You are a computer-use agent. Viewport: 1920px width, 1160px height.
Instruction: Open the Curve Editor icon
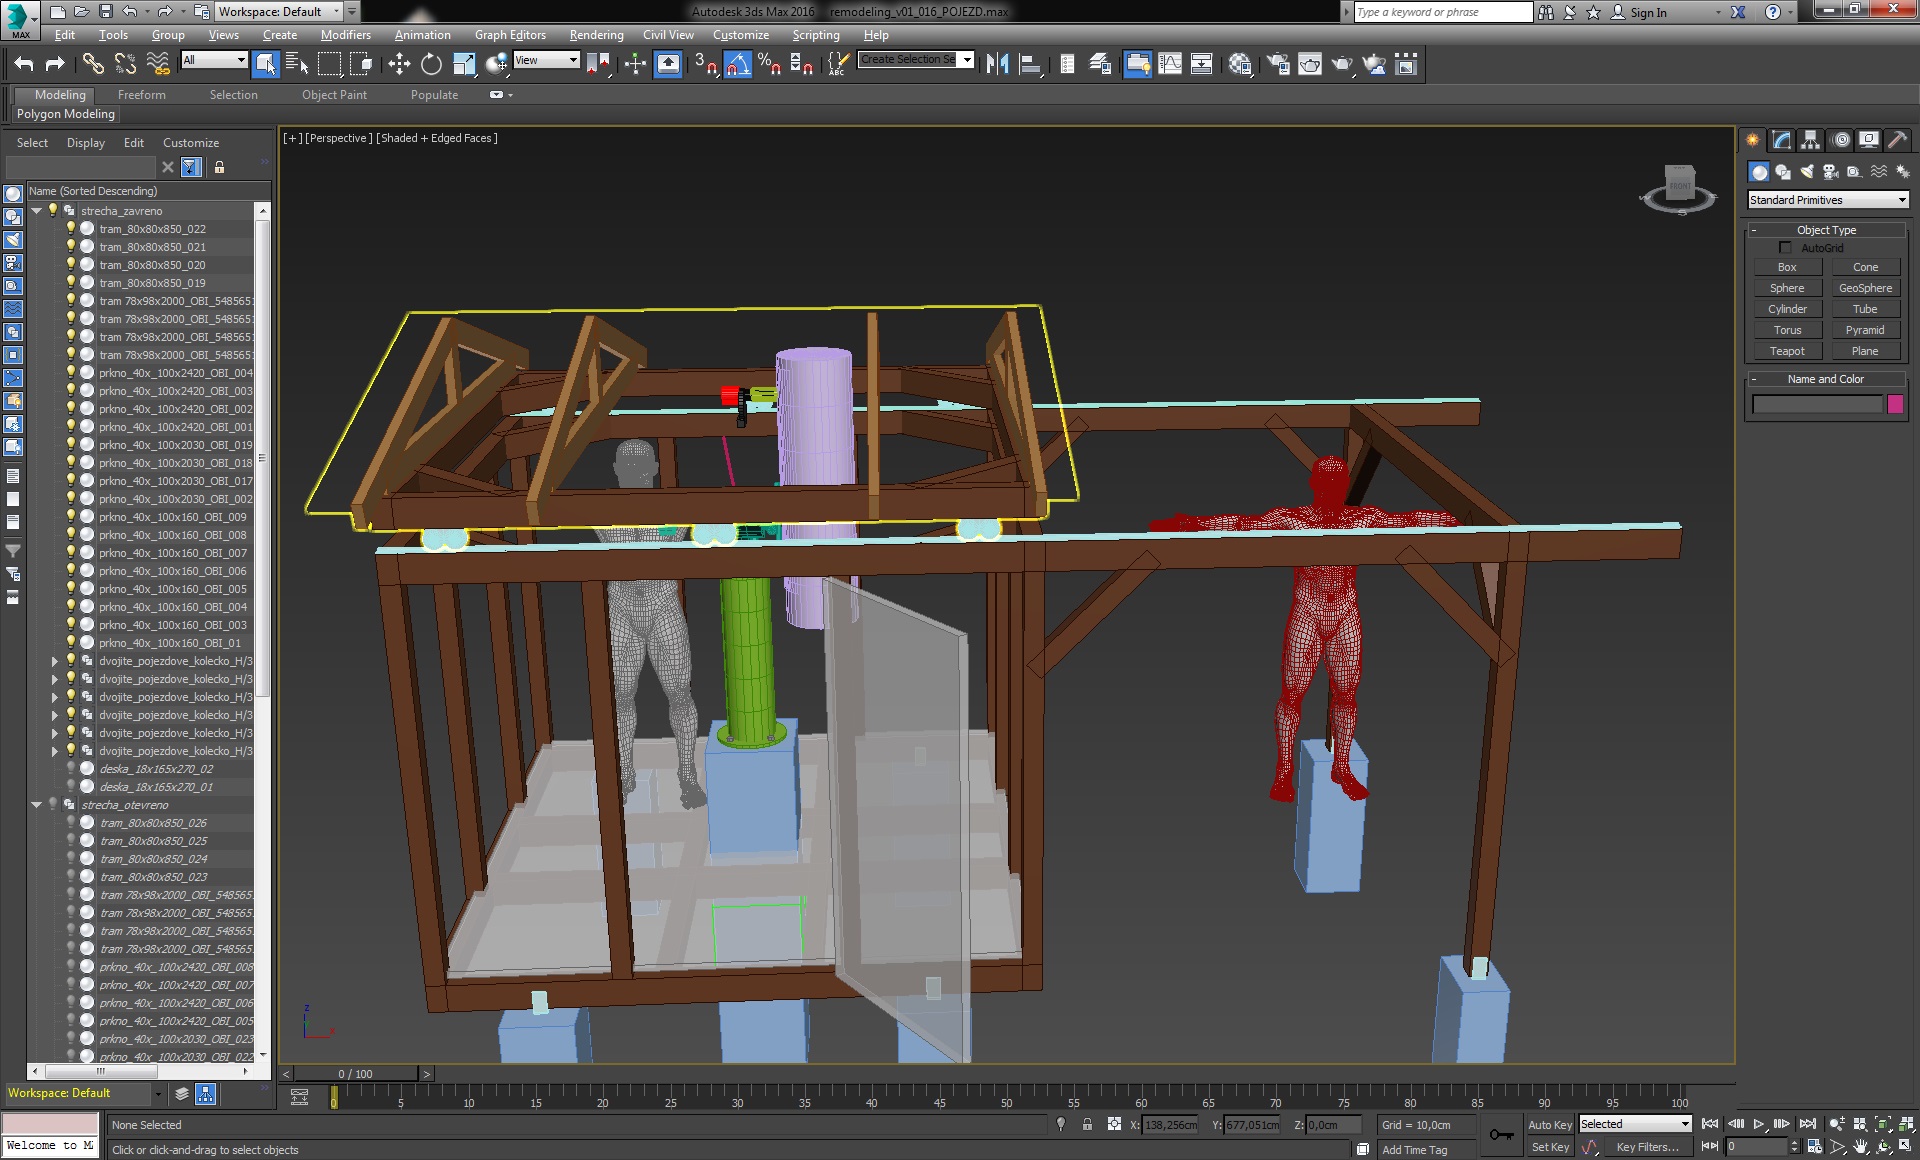1169,64
